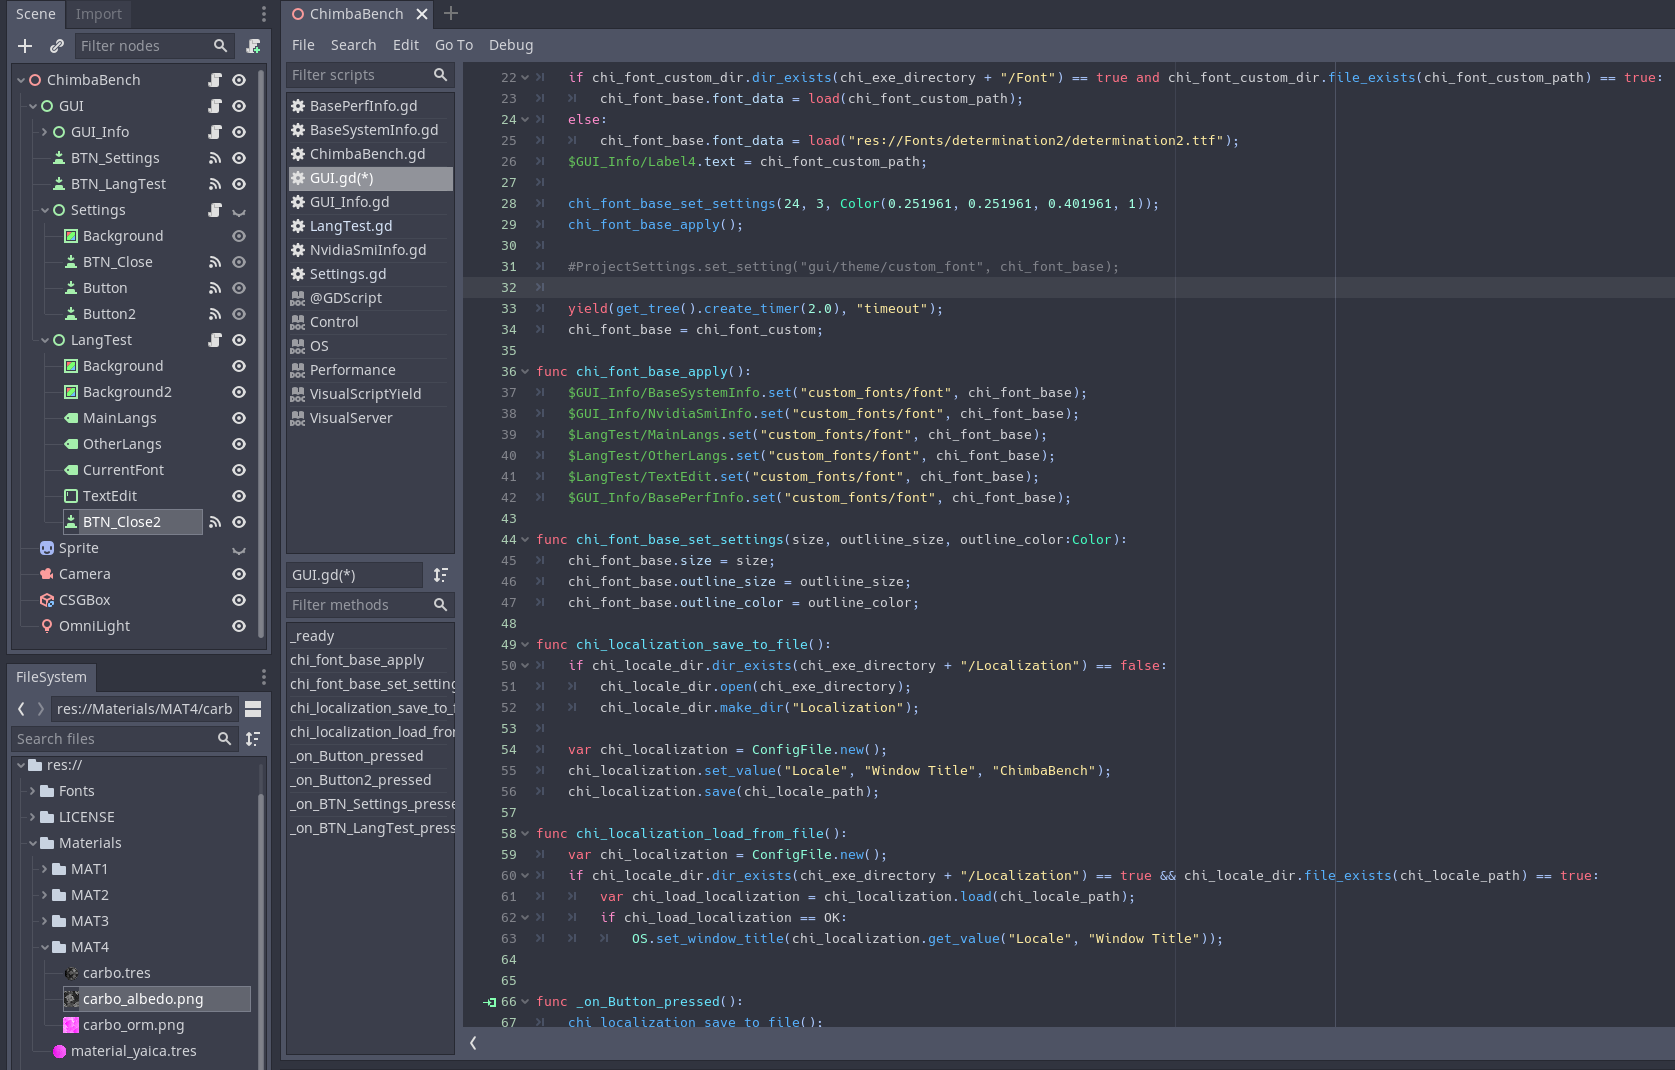Expand the GUI_Info node
Screen dimensions: 1675x1070
[45, 132]
